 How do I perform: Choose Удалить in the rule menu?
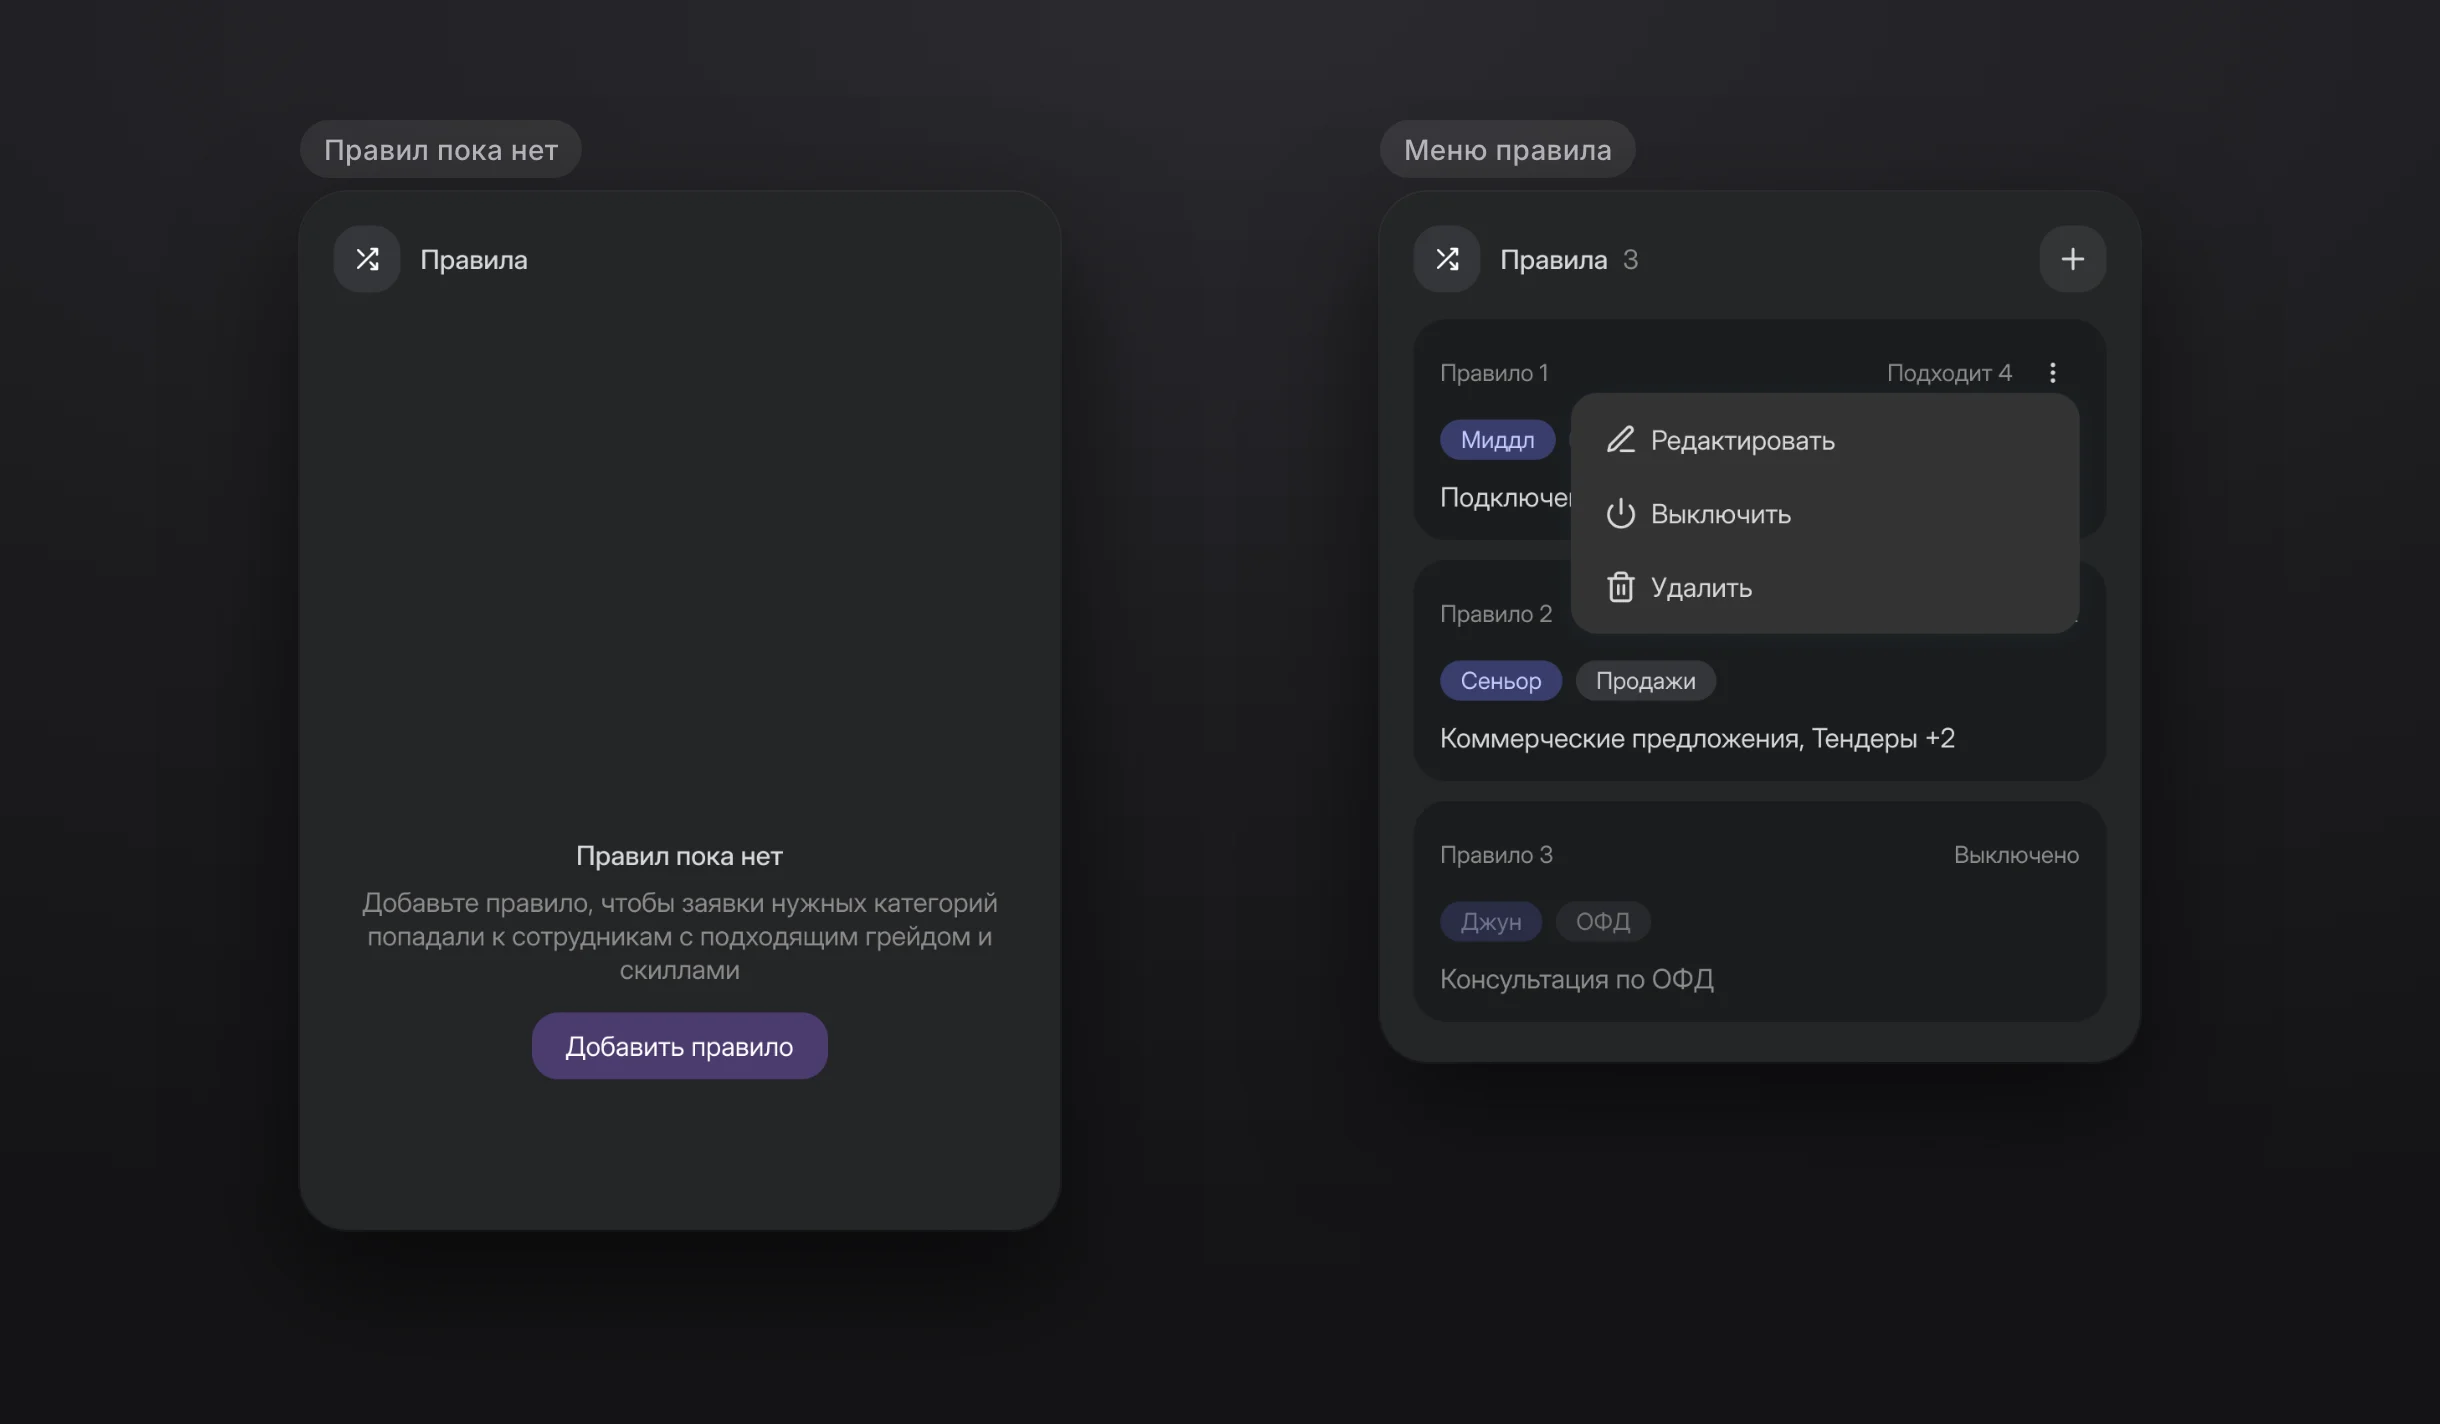1825,587
